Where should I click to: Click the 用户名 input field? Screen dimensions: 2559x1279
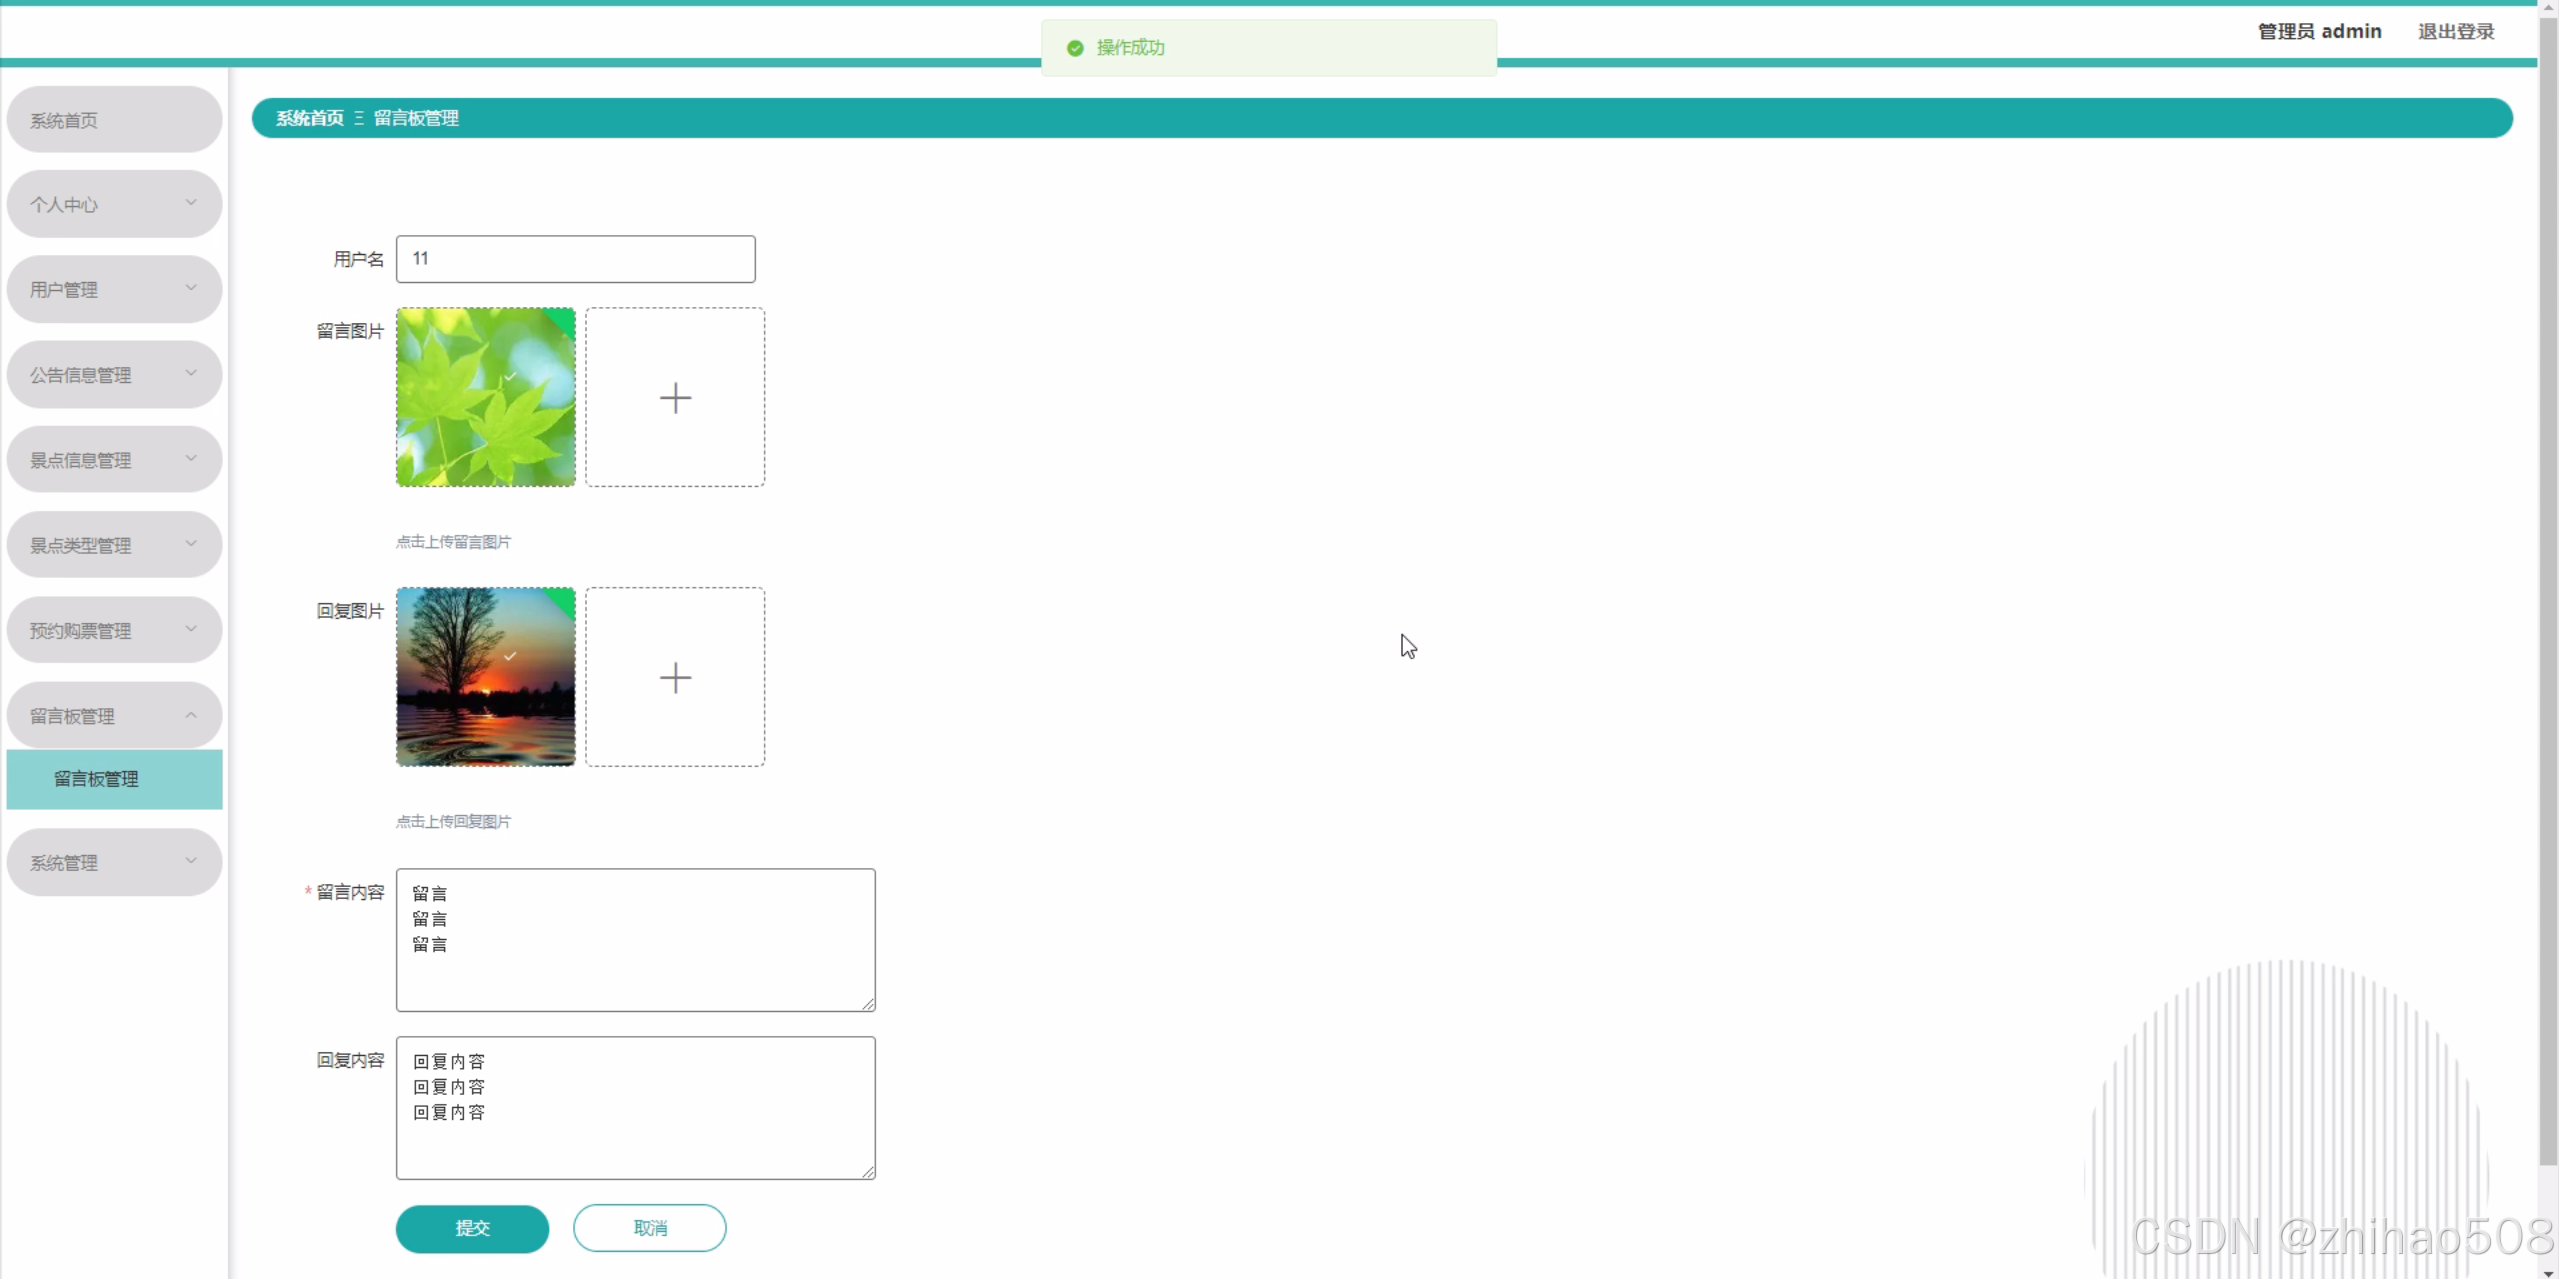click(575, 259)
